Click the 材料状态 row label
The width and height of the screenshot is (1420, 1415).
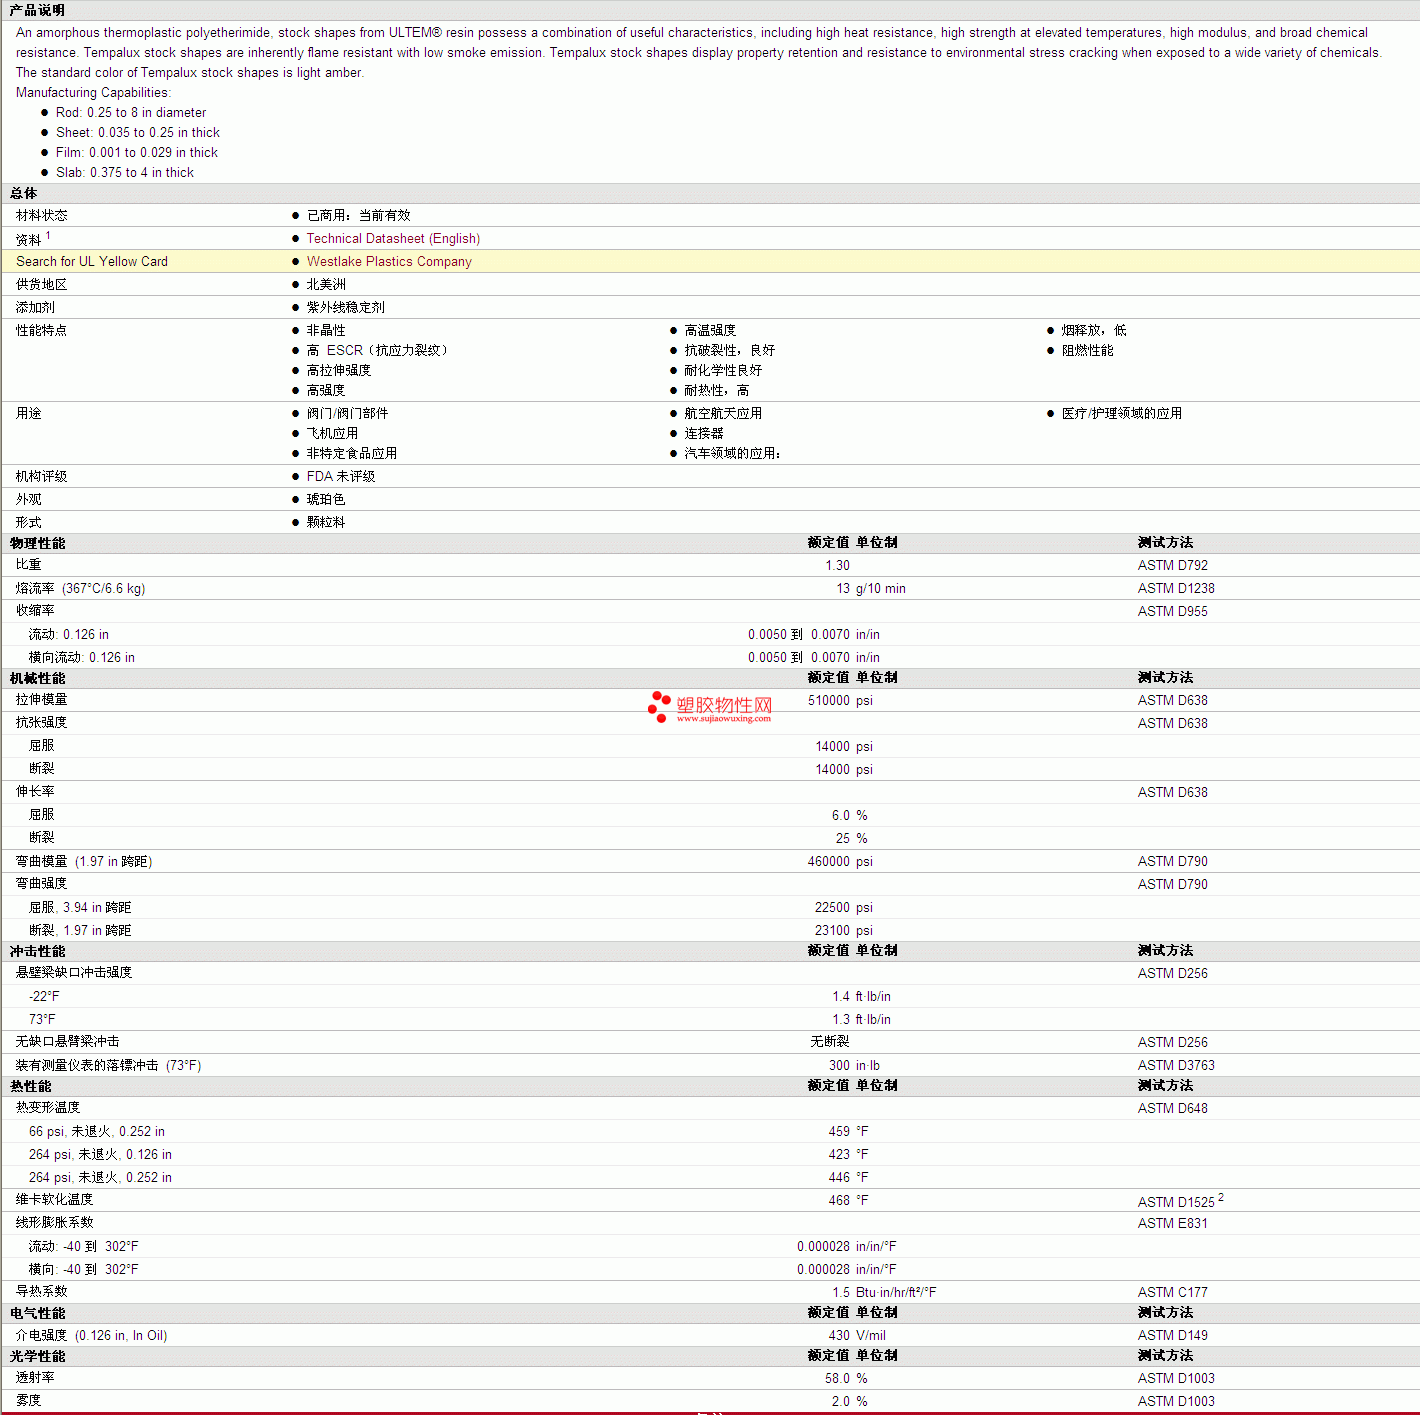(42, 215)
